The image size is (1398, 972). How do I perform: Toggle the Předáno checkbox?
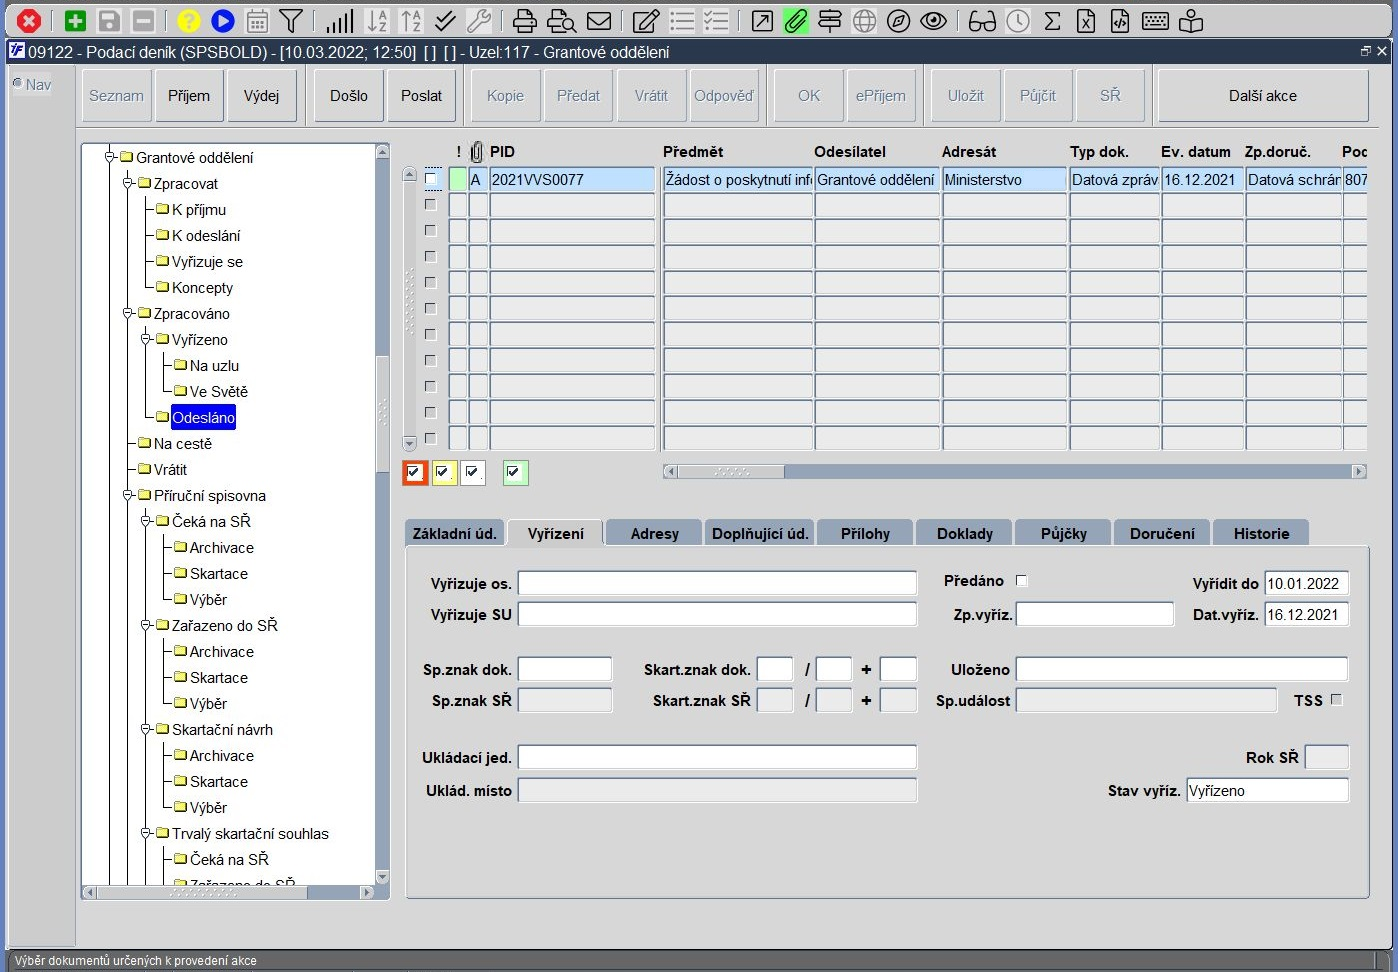[1021, 580]
